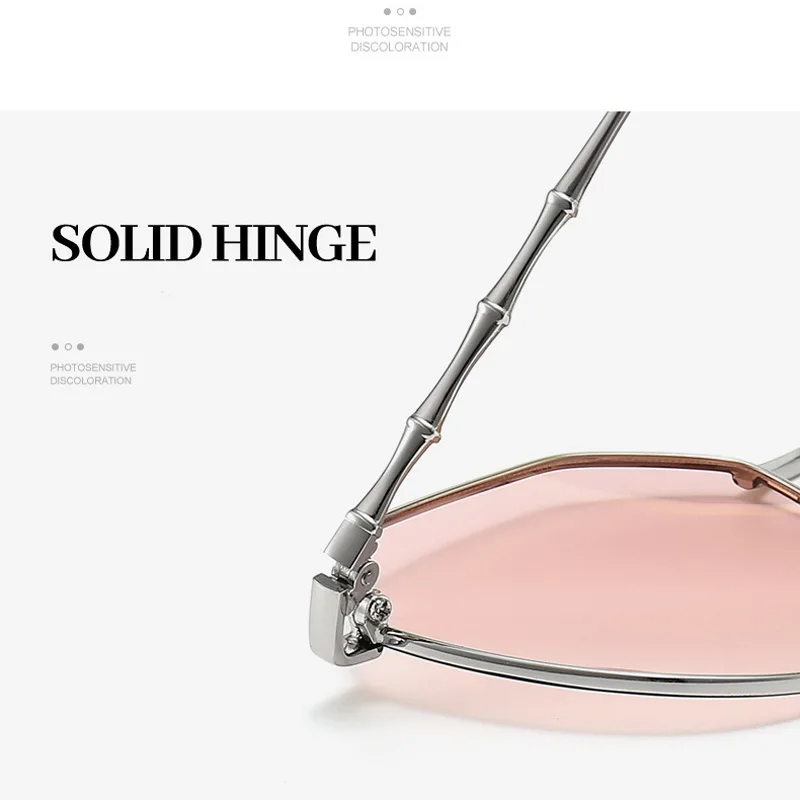Click the C-shaped hinge pivot screw
Screen dimensions: 800x800
point(367,578)
